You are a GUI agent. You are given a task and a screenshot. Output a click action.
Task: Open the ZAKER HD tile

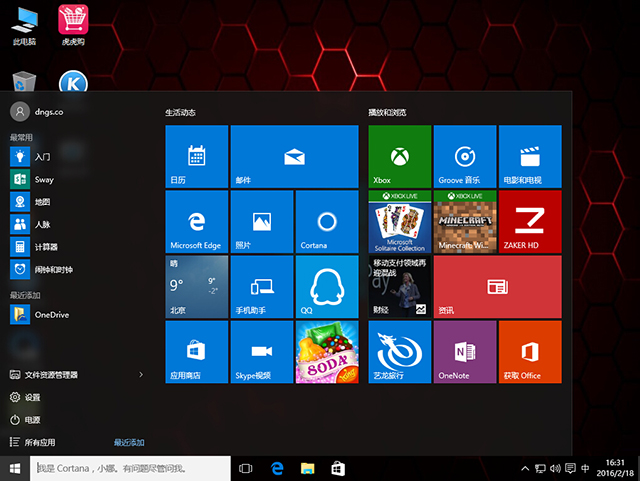[529, 221]
